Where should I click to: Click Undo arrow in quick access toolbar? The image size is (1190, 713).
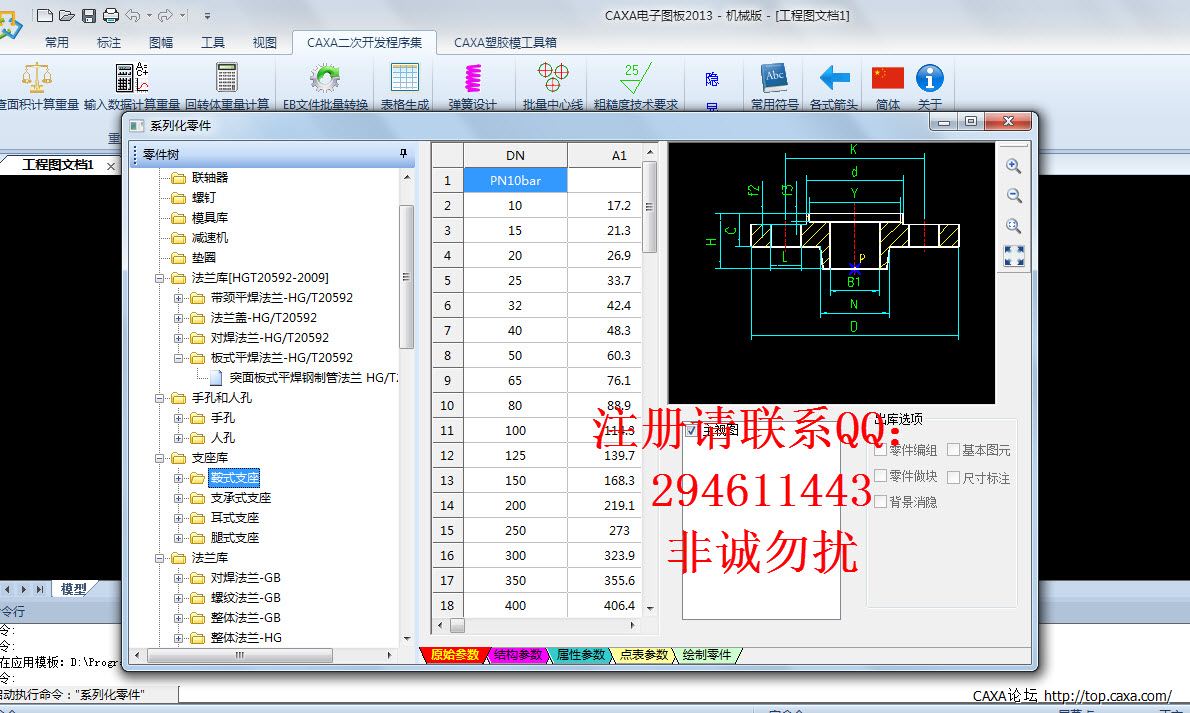(x=133, y=15)
